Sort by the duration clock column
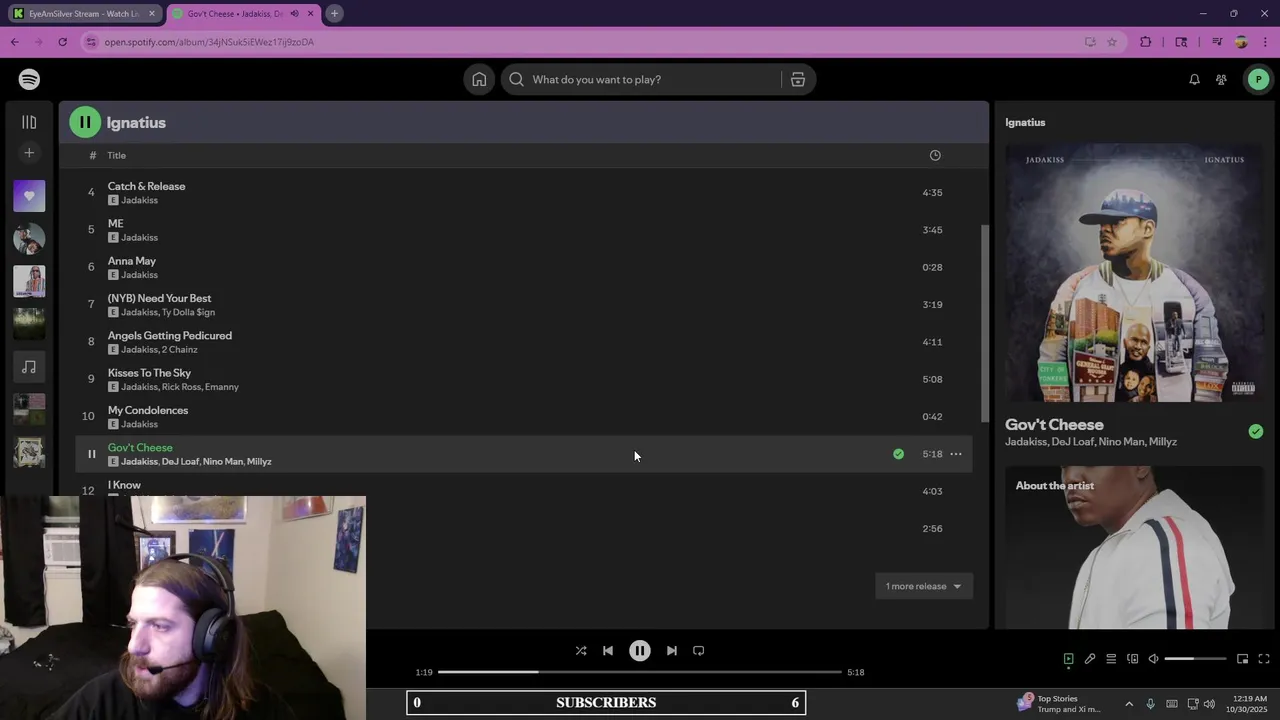Screen dimensions: 1280x720 pos(935,155)
